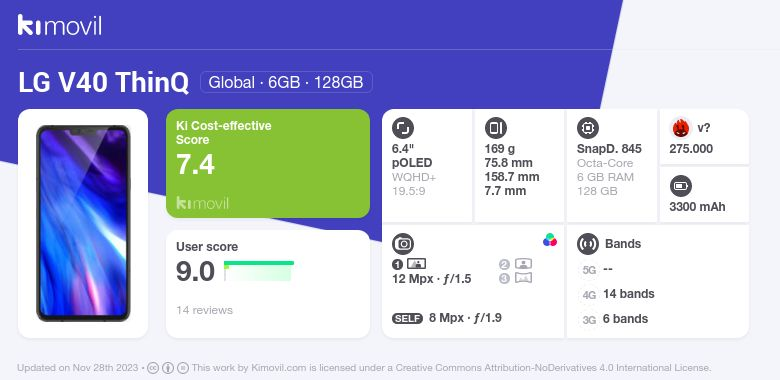Click the display size icon above 6.4"

[x=402, y=128]
